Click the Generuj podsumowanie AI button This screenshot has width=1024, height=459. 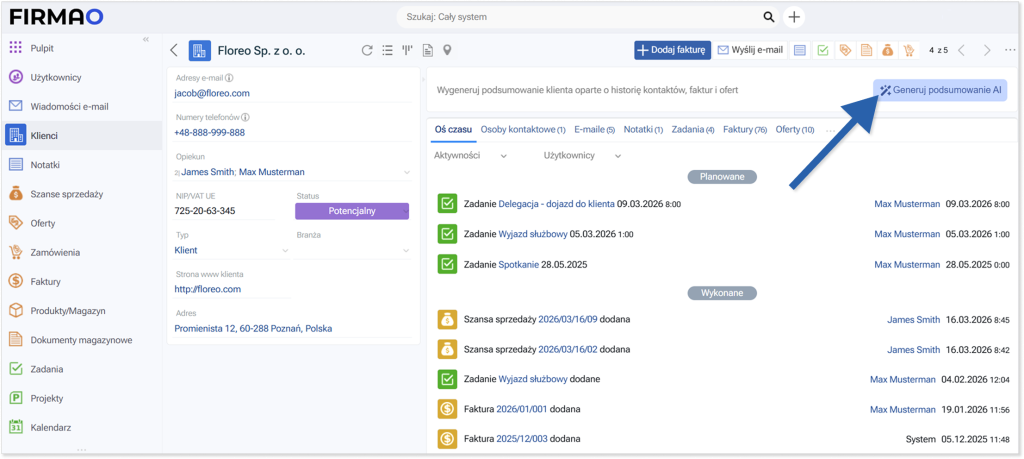940,90
